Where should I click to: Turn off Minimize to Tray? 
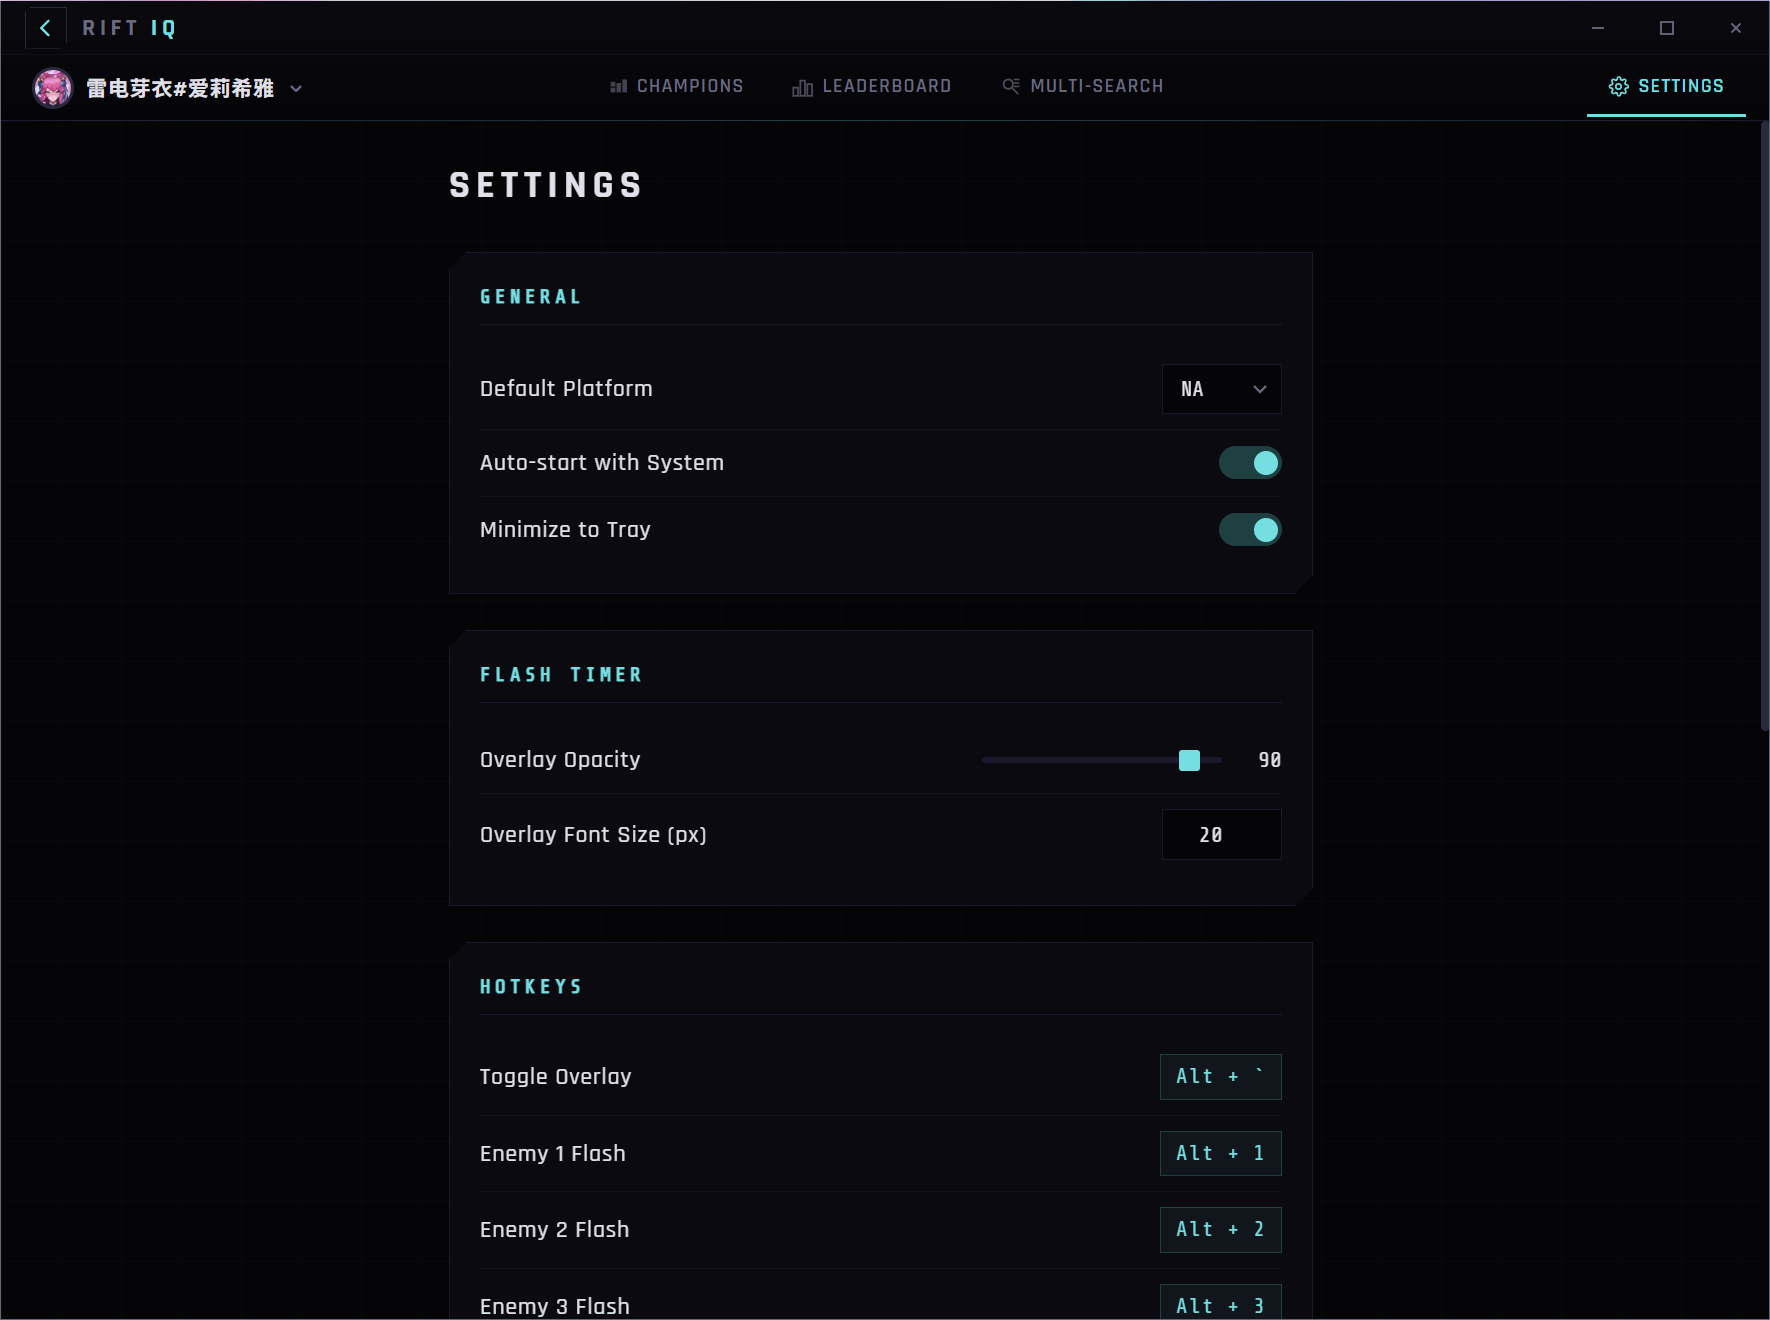1250,529
